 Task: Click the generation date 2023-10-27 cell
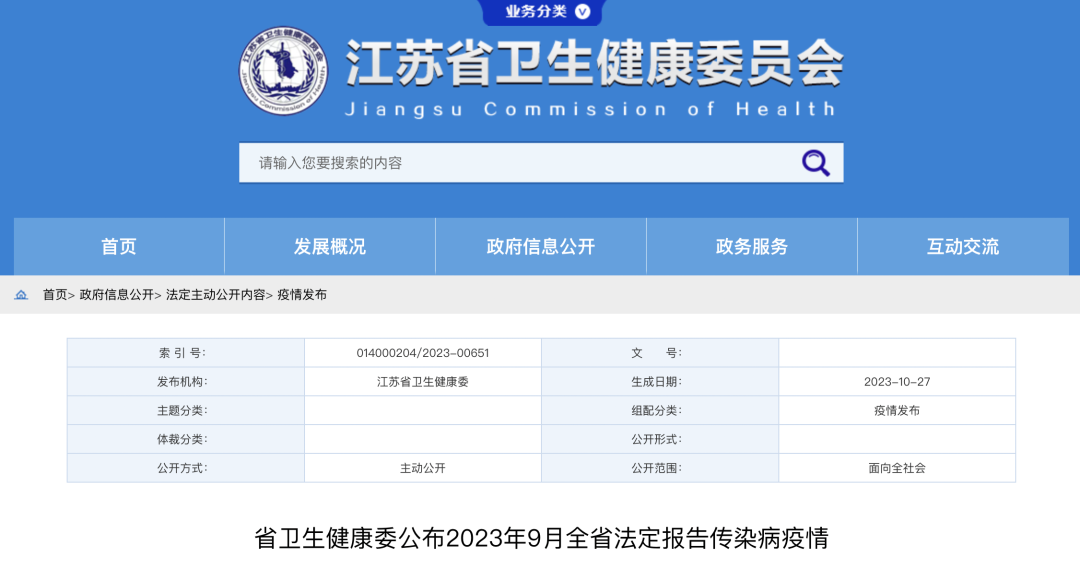tap(897, 382)
